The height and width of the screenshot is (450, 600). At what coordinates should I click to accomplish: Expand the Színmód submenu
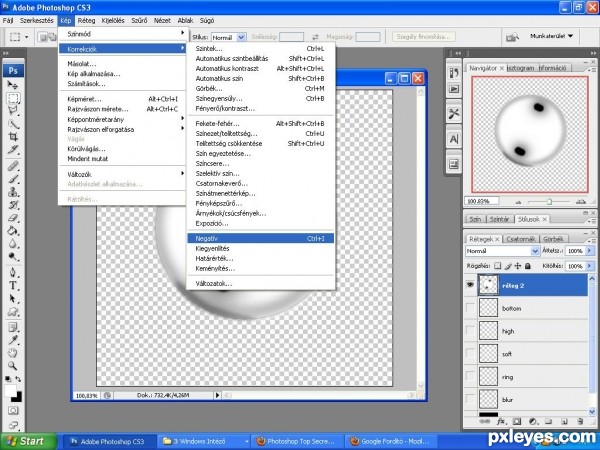122,34
